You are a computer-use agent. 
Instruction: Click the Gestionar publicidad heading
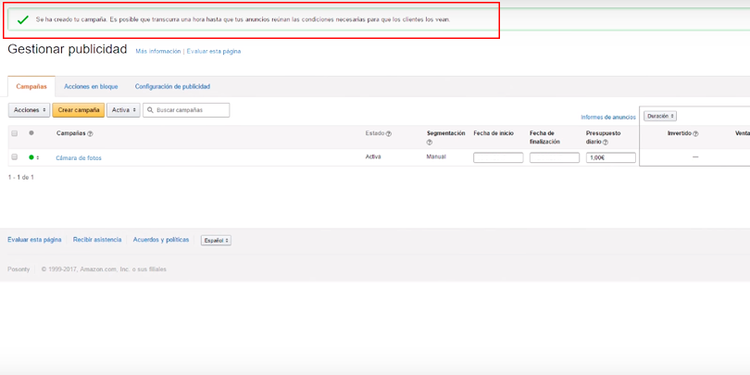point(67,49)
